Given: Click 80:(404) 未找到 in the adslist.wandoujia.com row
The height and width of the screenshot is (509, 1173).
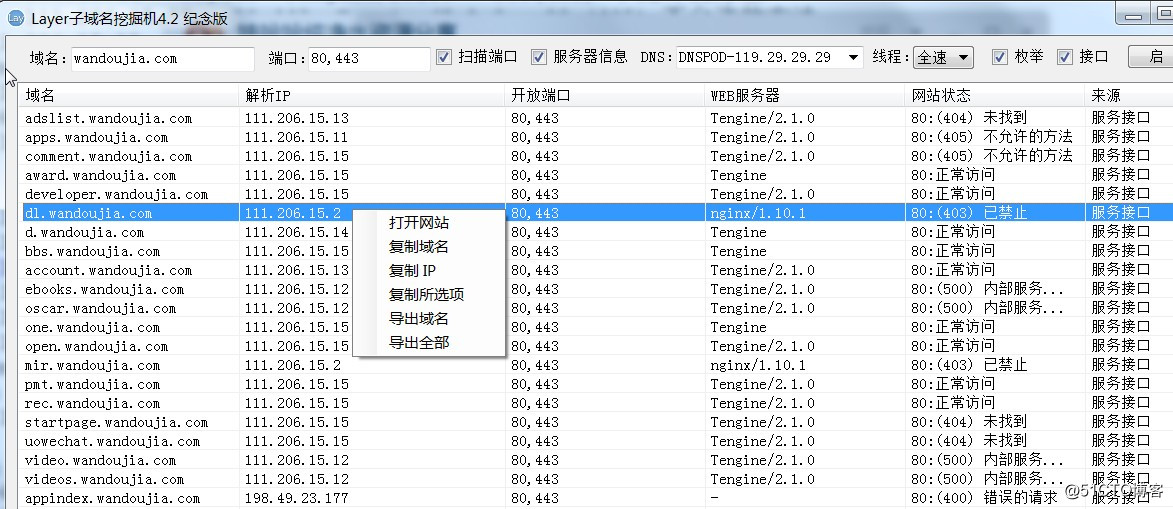Looking at the screenshot, I should click(x=969, y=118).
